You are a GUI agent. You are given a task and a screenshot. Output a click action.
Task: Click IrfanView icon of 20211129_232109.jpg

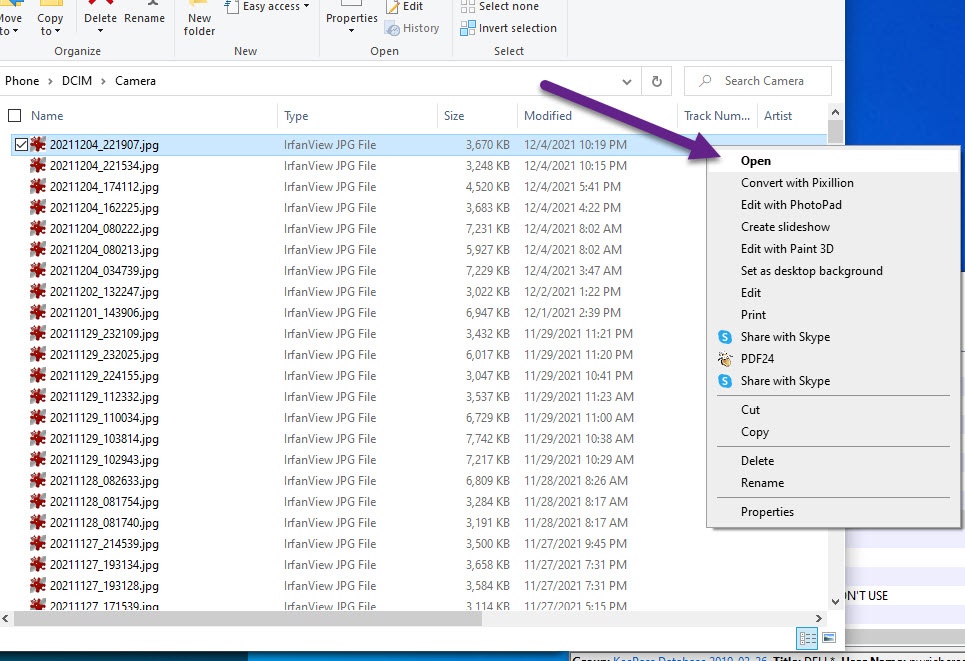pyautogui.click(x=38, y=334)
